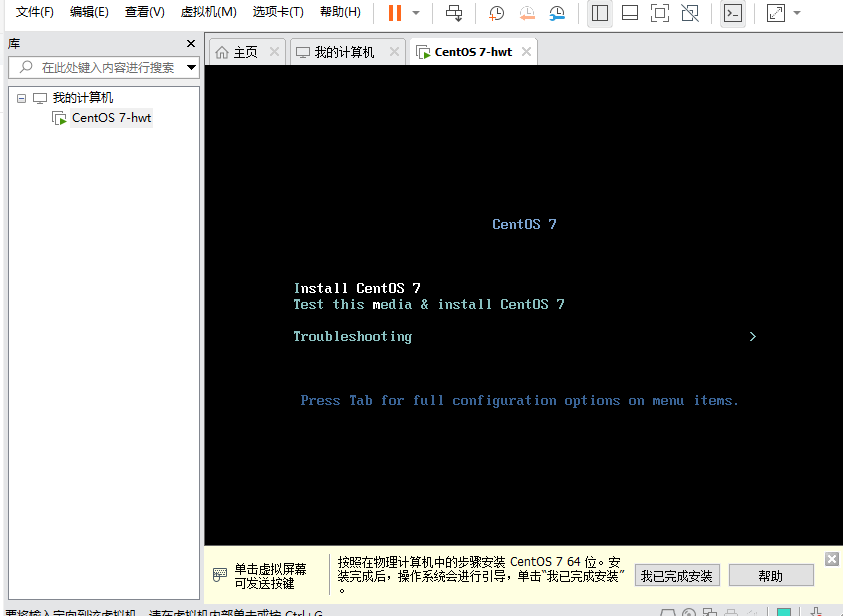Screen dimensions: 843x616
Task: Send Ctrl+Alt+Del to the virtual machine
Action: tap(454, 13)
